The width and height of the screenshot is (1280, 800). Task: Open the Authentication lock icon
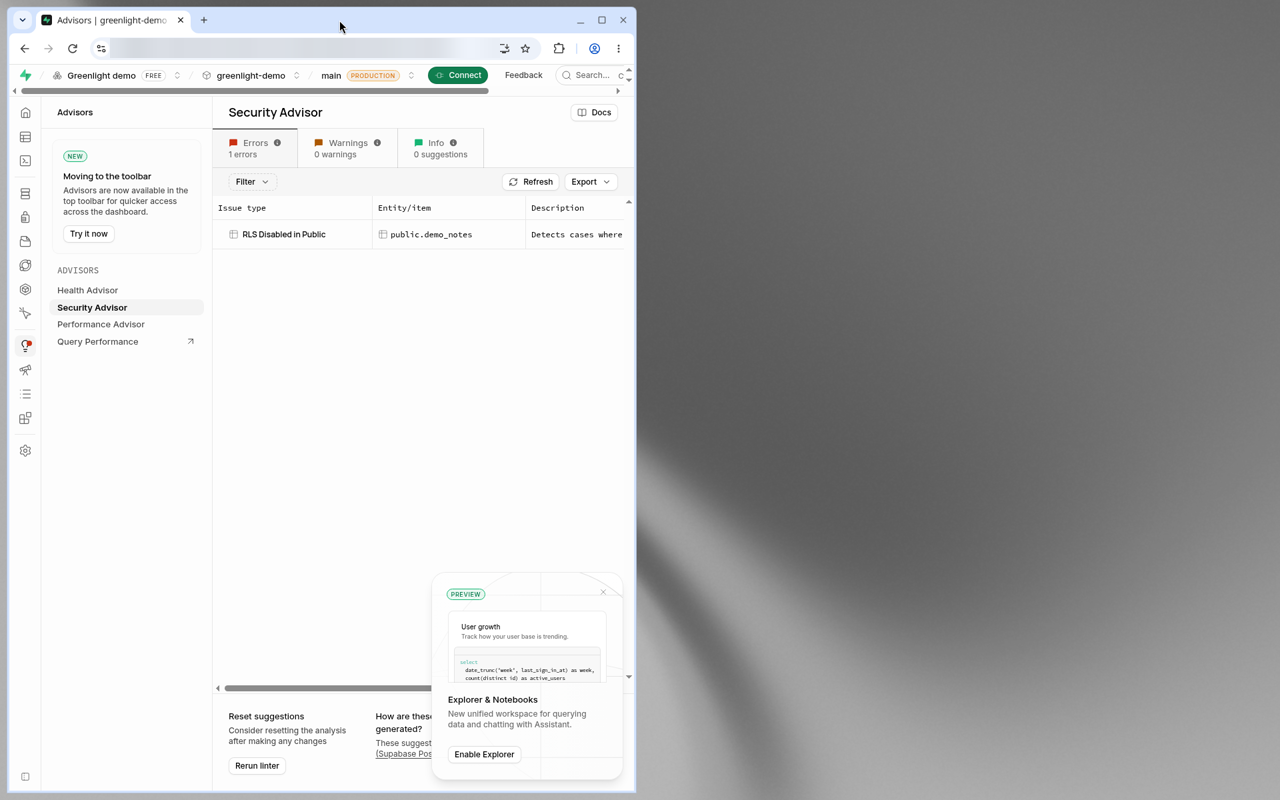[26, 217]
